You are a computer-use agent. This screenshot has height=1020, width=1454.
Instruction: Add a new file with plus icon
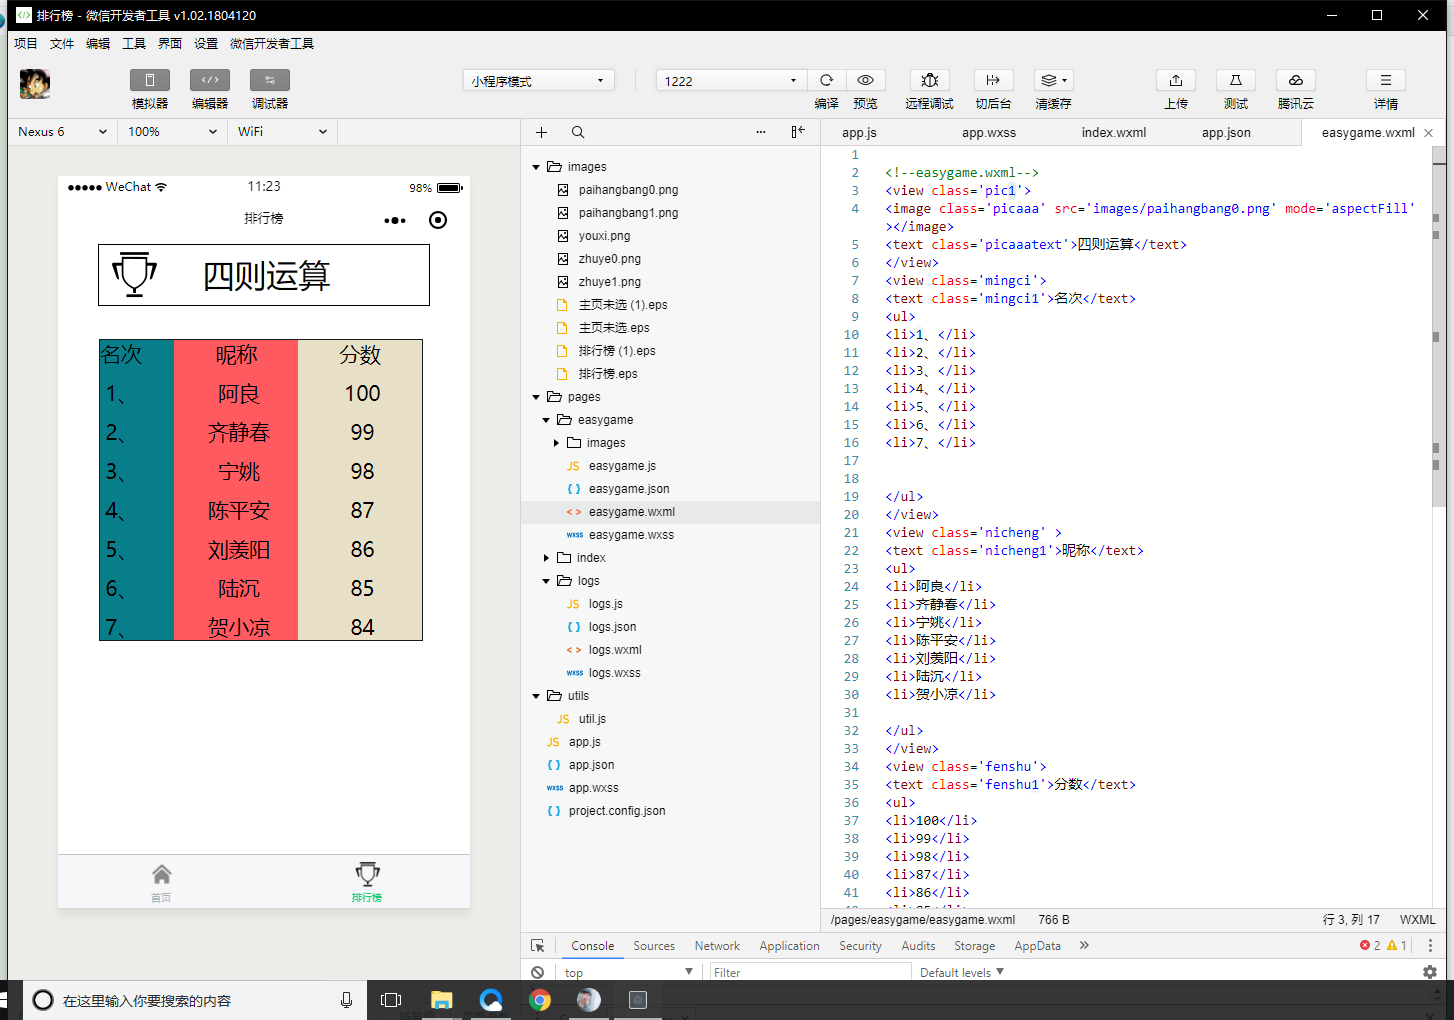click(x=541, y=132)
